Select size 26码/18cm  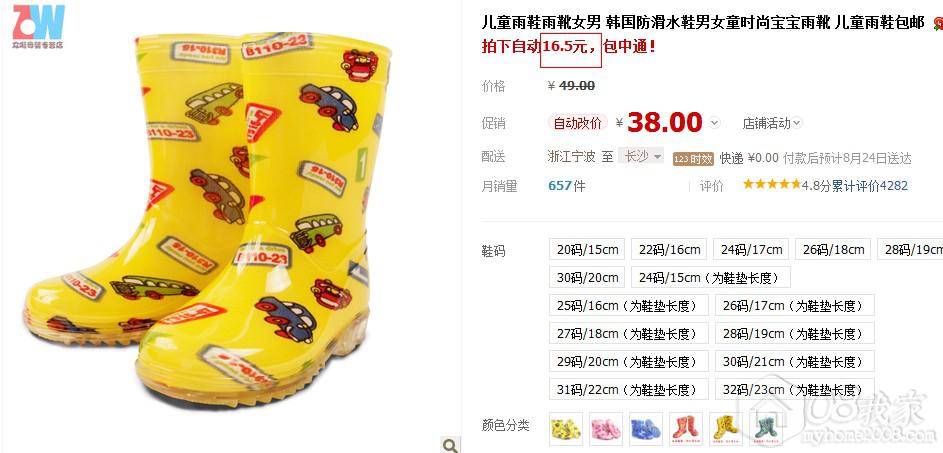point(834,249)
